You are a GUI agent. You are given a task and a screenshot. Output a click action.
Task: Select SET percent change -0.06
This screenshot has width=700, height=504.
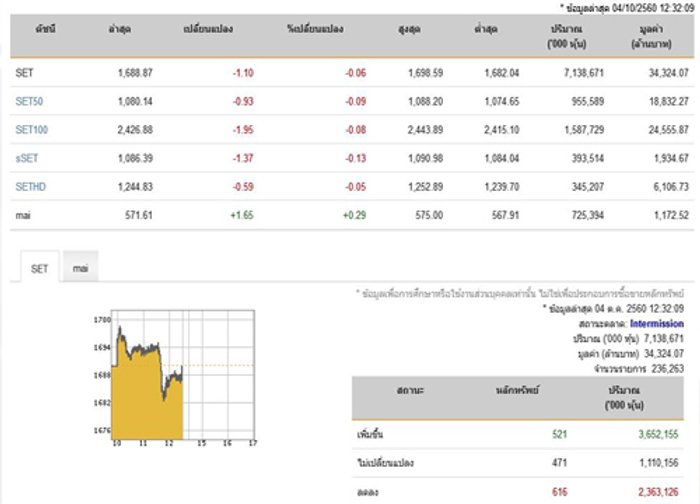tap(355, 73)
